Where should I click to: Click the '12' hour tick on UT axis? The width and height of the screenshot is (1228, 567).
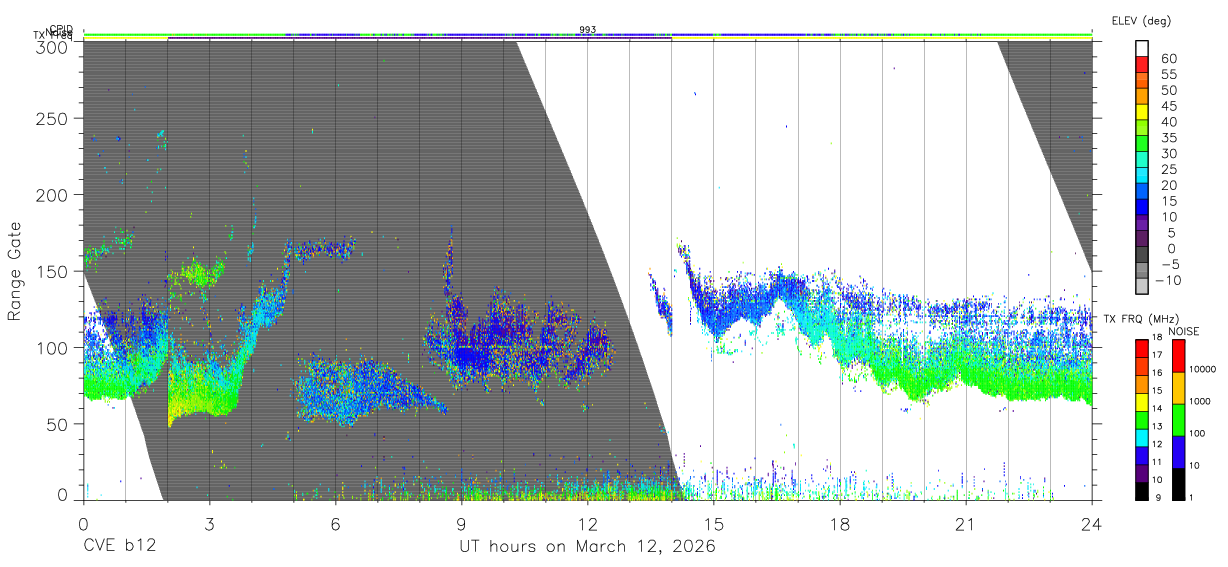pos(587,524)
